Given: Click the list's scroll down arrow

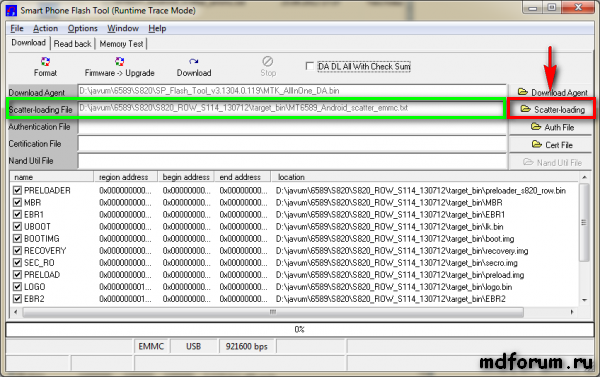Looking at the screenshot, I should [584, 300].
